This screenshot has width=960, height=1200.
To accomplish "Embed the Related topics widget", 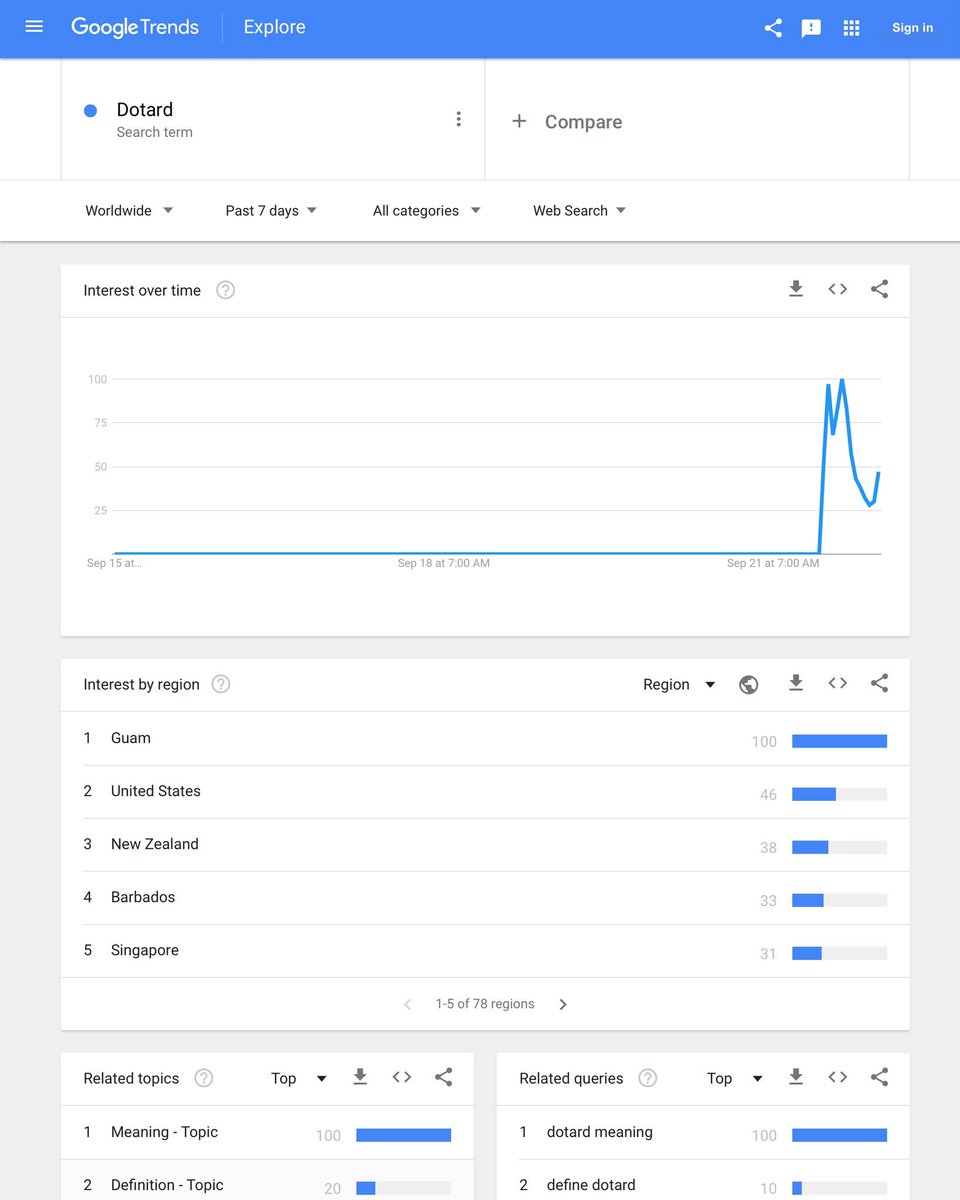I will (x=402, y=1077).
